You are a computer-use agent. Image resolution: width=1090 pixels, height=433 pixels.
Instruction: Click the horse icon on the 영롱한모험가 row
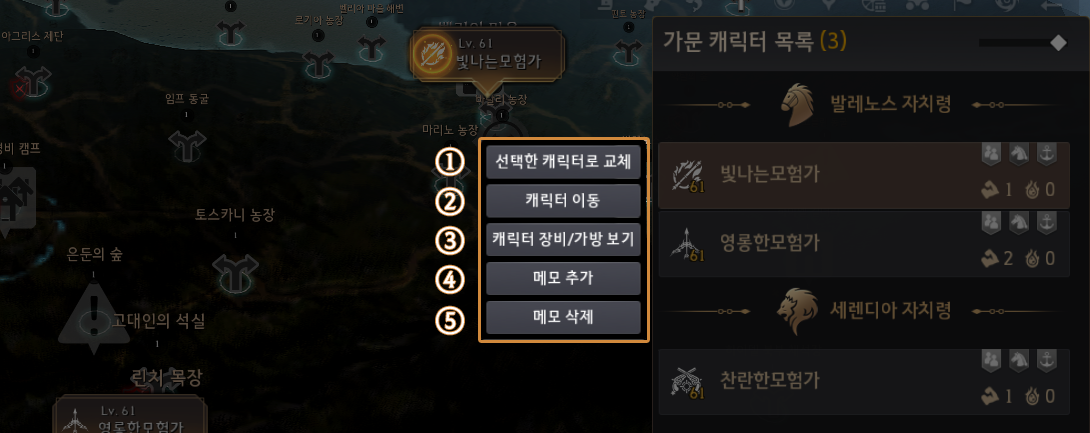tap(1016, 222)
